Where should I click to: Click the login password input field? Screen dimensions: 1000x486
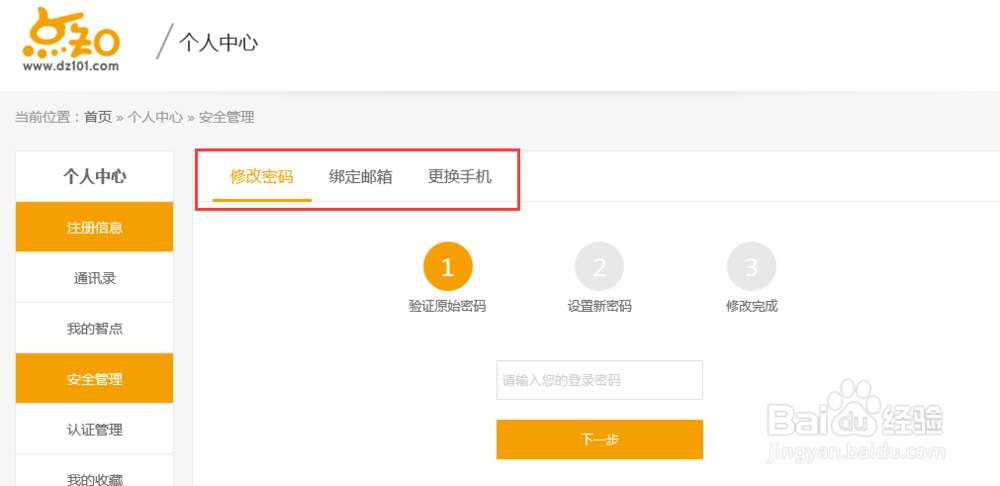[599, 380]
